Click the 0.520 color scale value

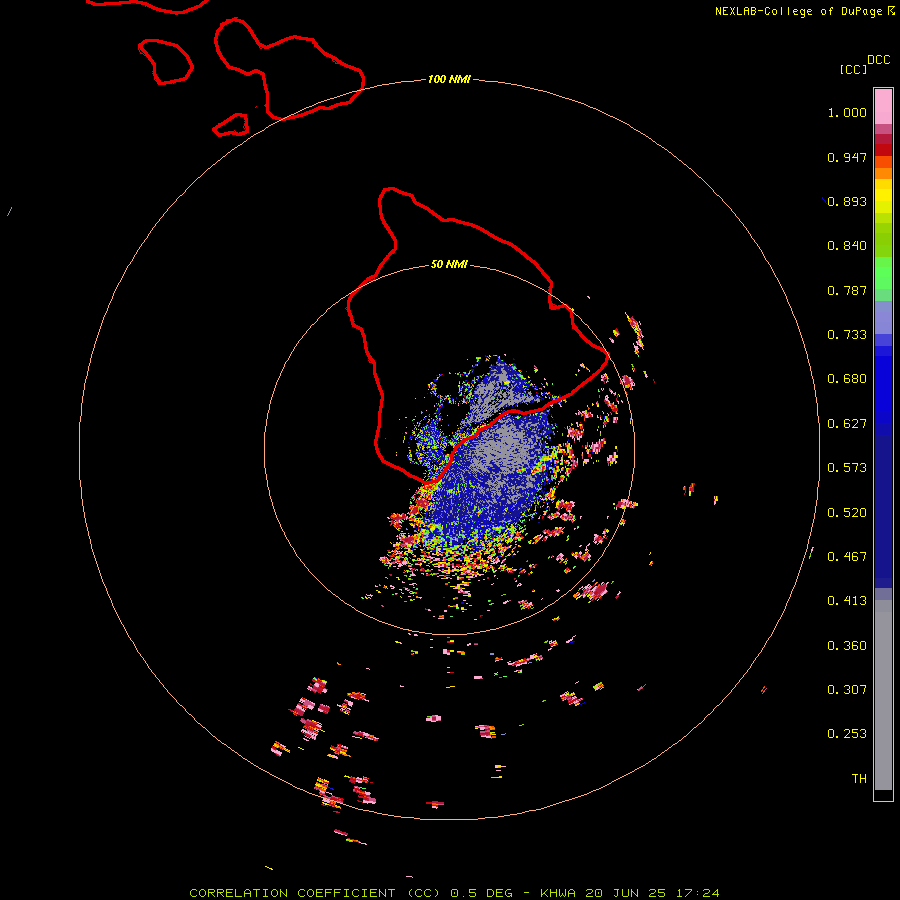coord(847,513)
